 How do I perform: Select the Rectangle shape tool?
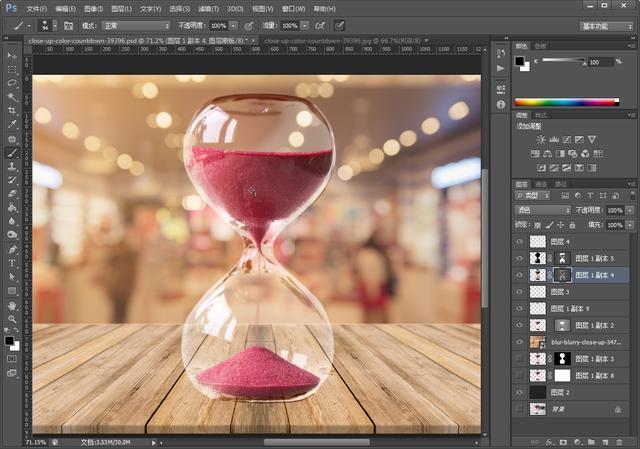12,291
